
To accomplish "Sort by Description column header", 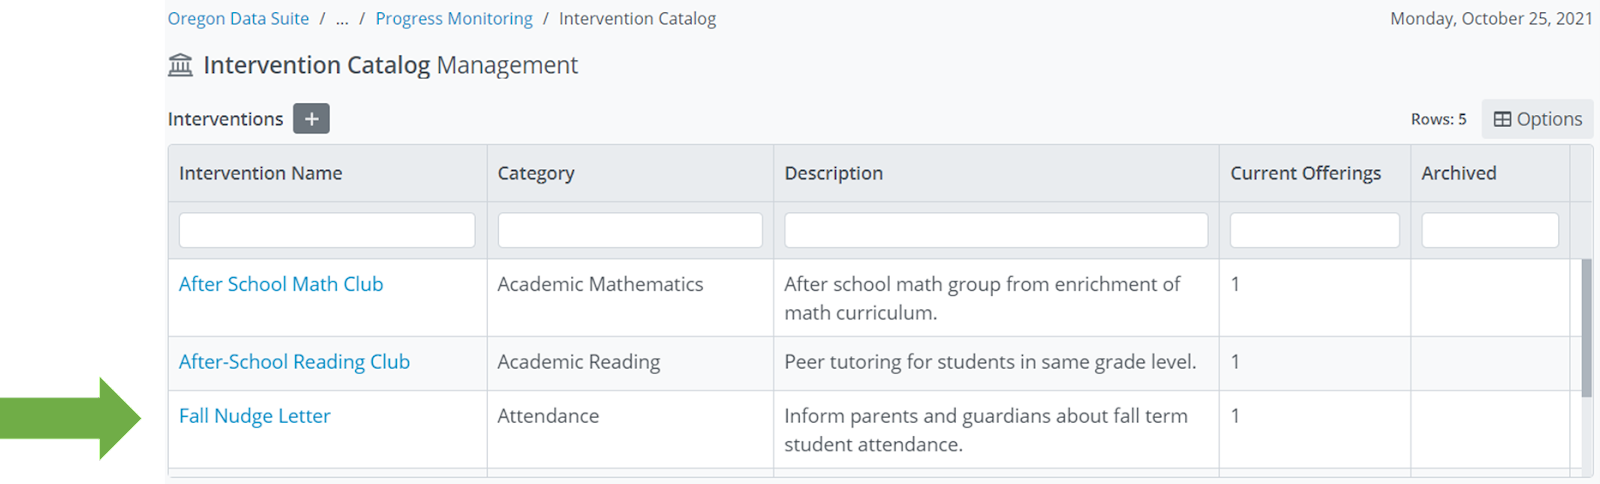I will (x=833, y=173).
